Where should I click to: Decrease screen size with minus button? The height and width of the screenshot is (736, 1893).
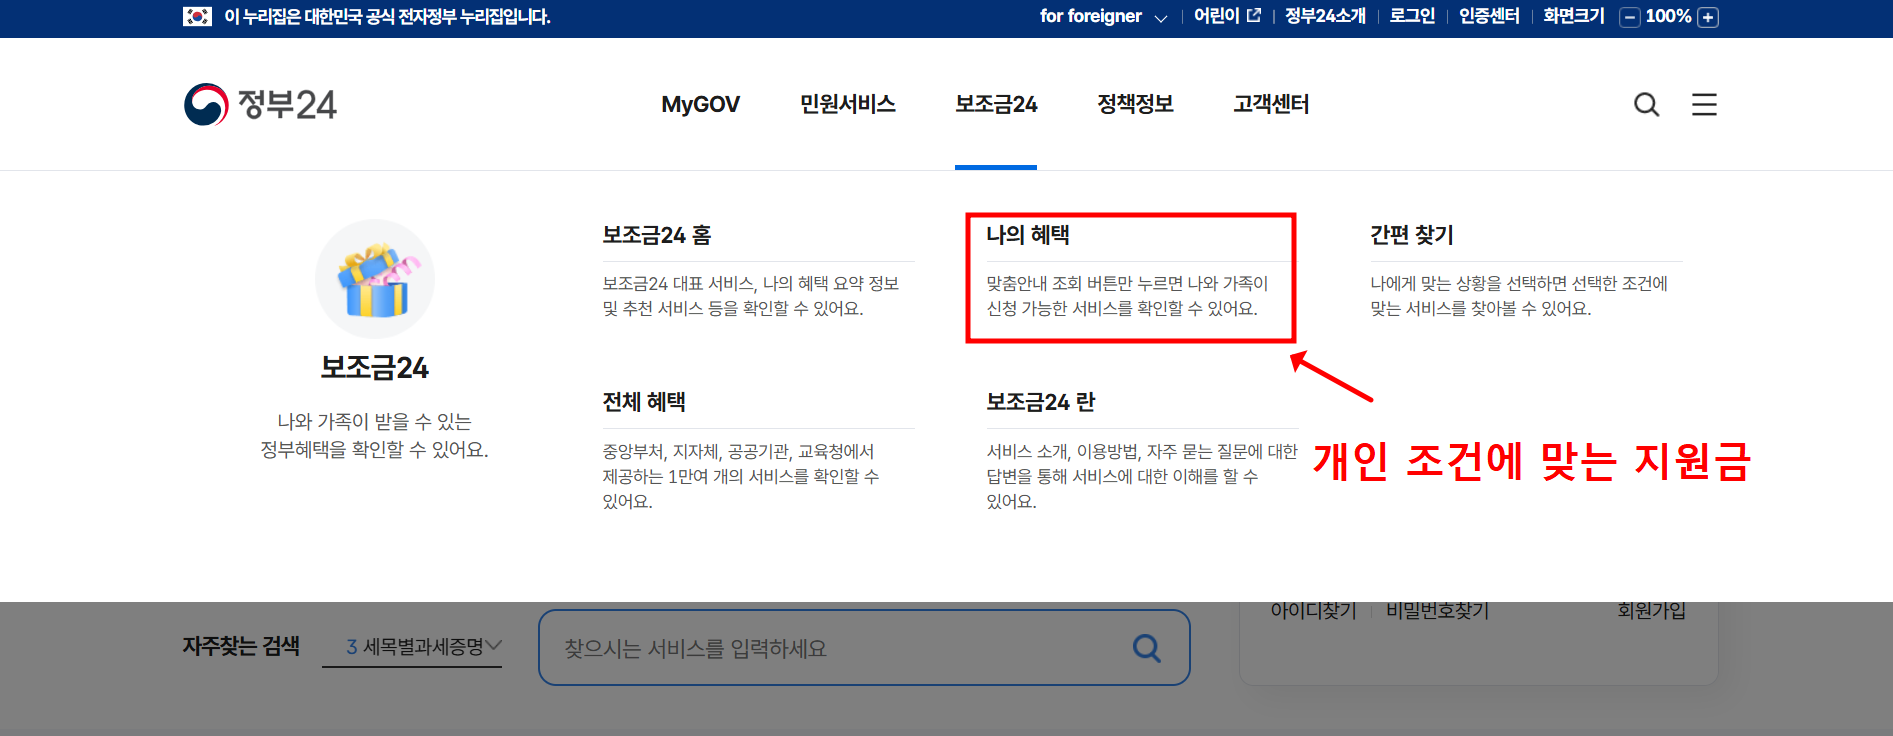1630,17
